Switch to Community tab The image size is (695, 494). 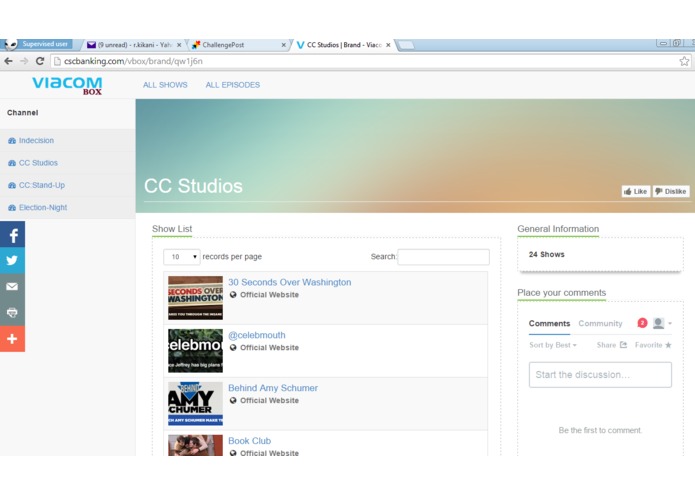[600, 323]
